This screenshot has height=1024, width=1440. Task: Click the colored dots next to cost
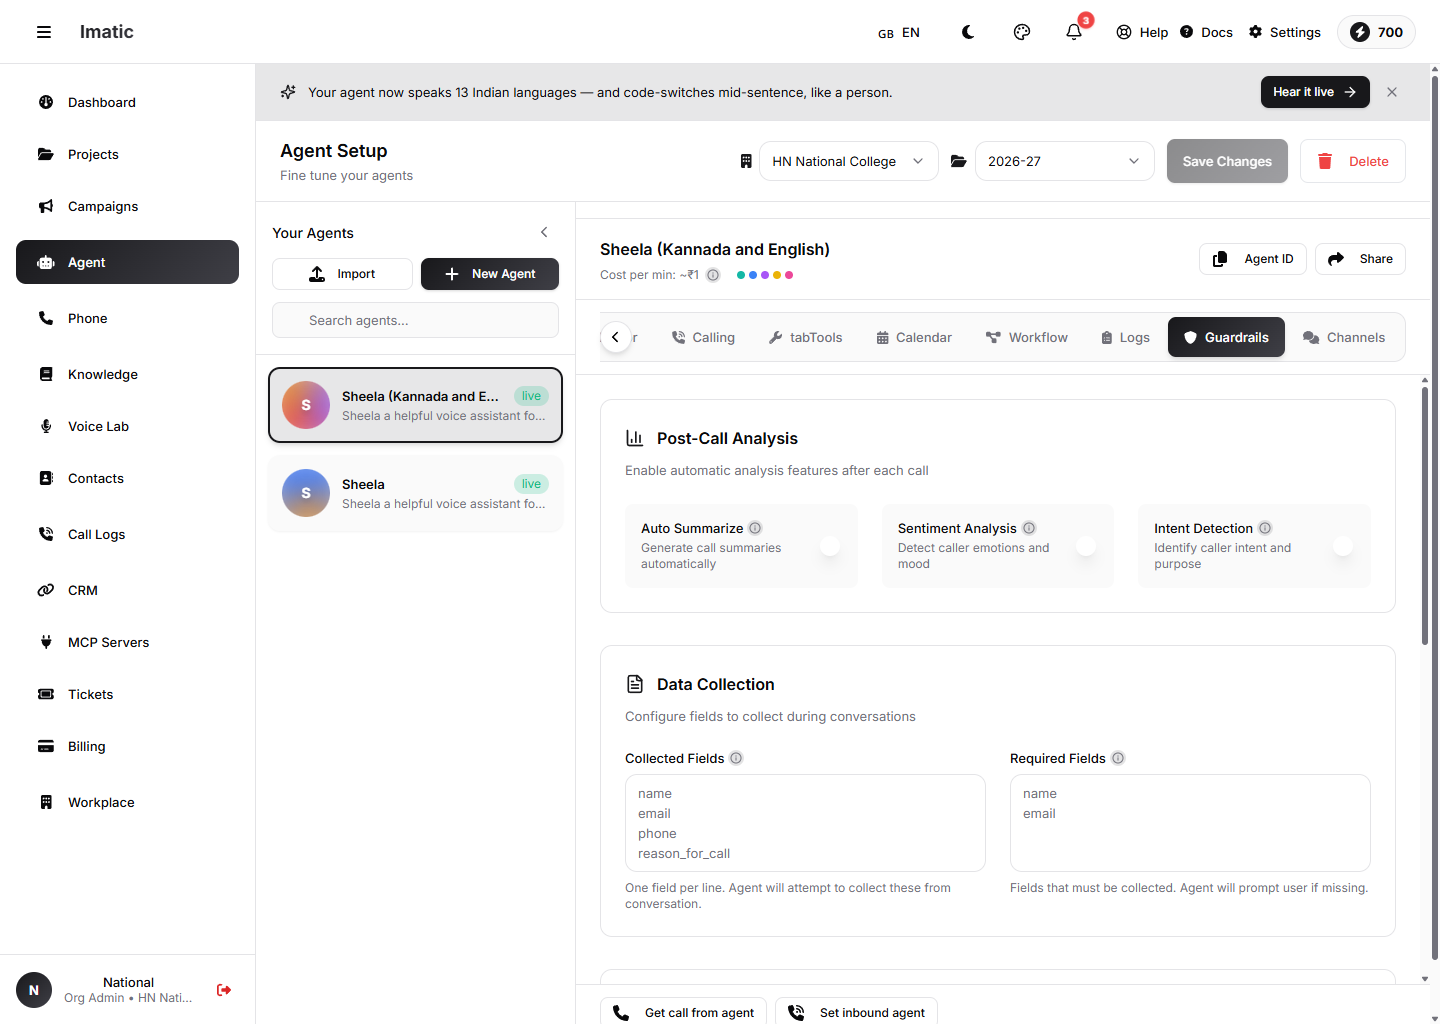765,275
